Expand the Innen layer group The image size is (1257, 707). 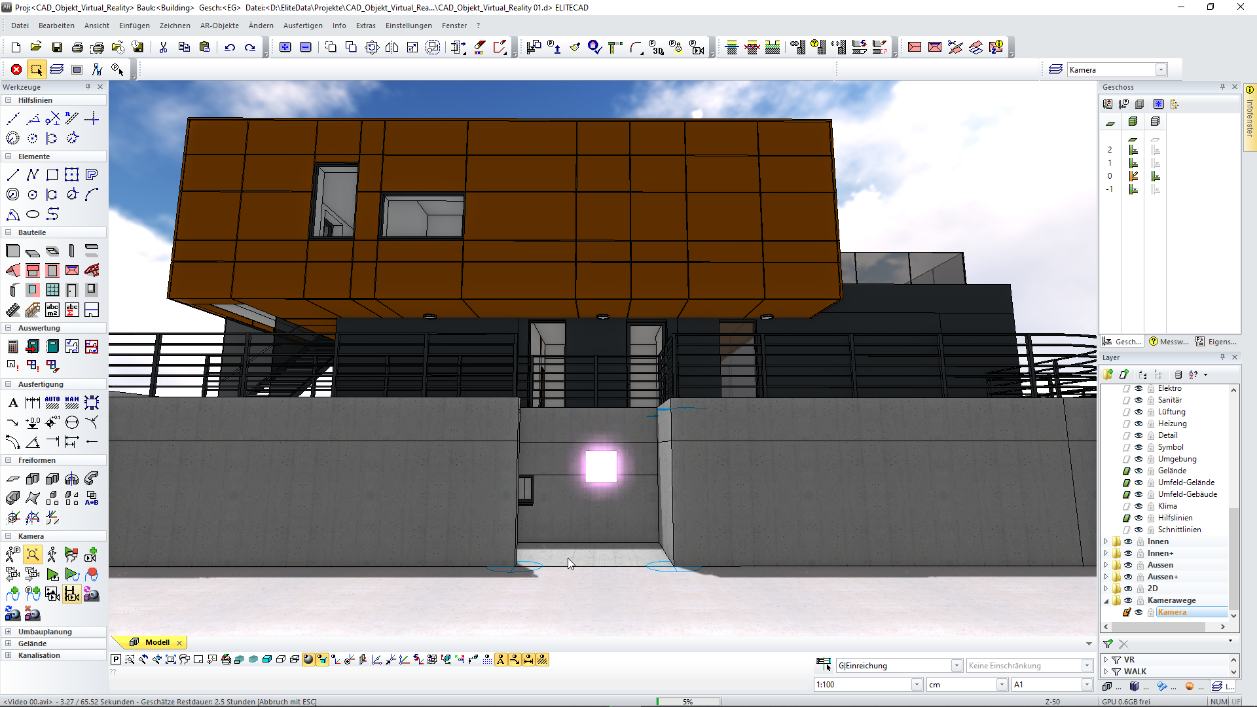tap(1104, 541)
